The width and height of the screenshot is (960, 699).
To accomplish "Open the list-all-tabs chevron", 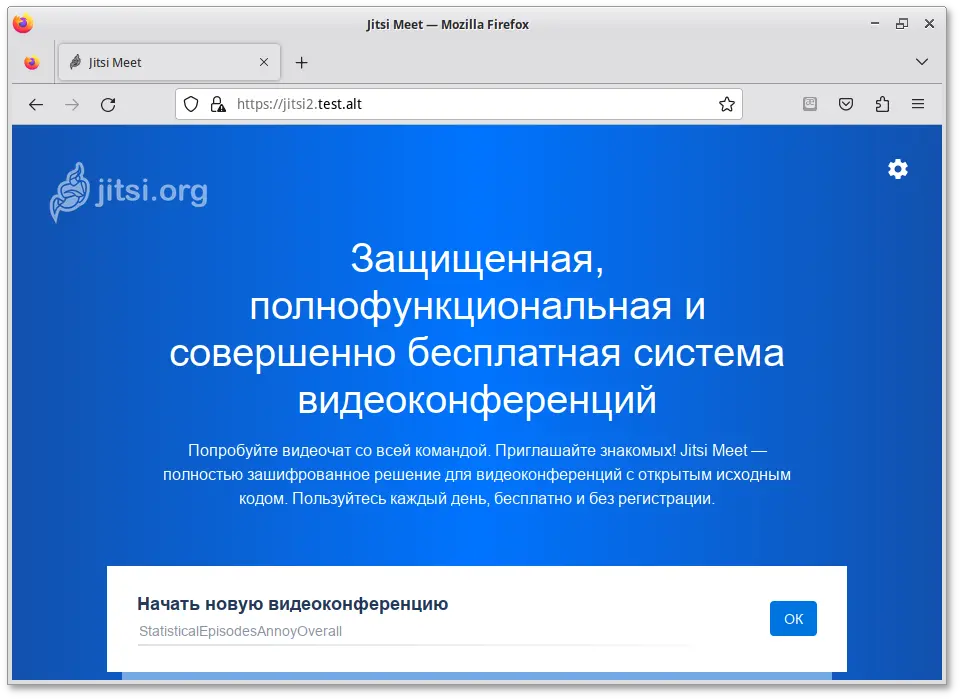I will click(922, 61).
